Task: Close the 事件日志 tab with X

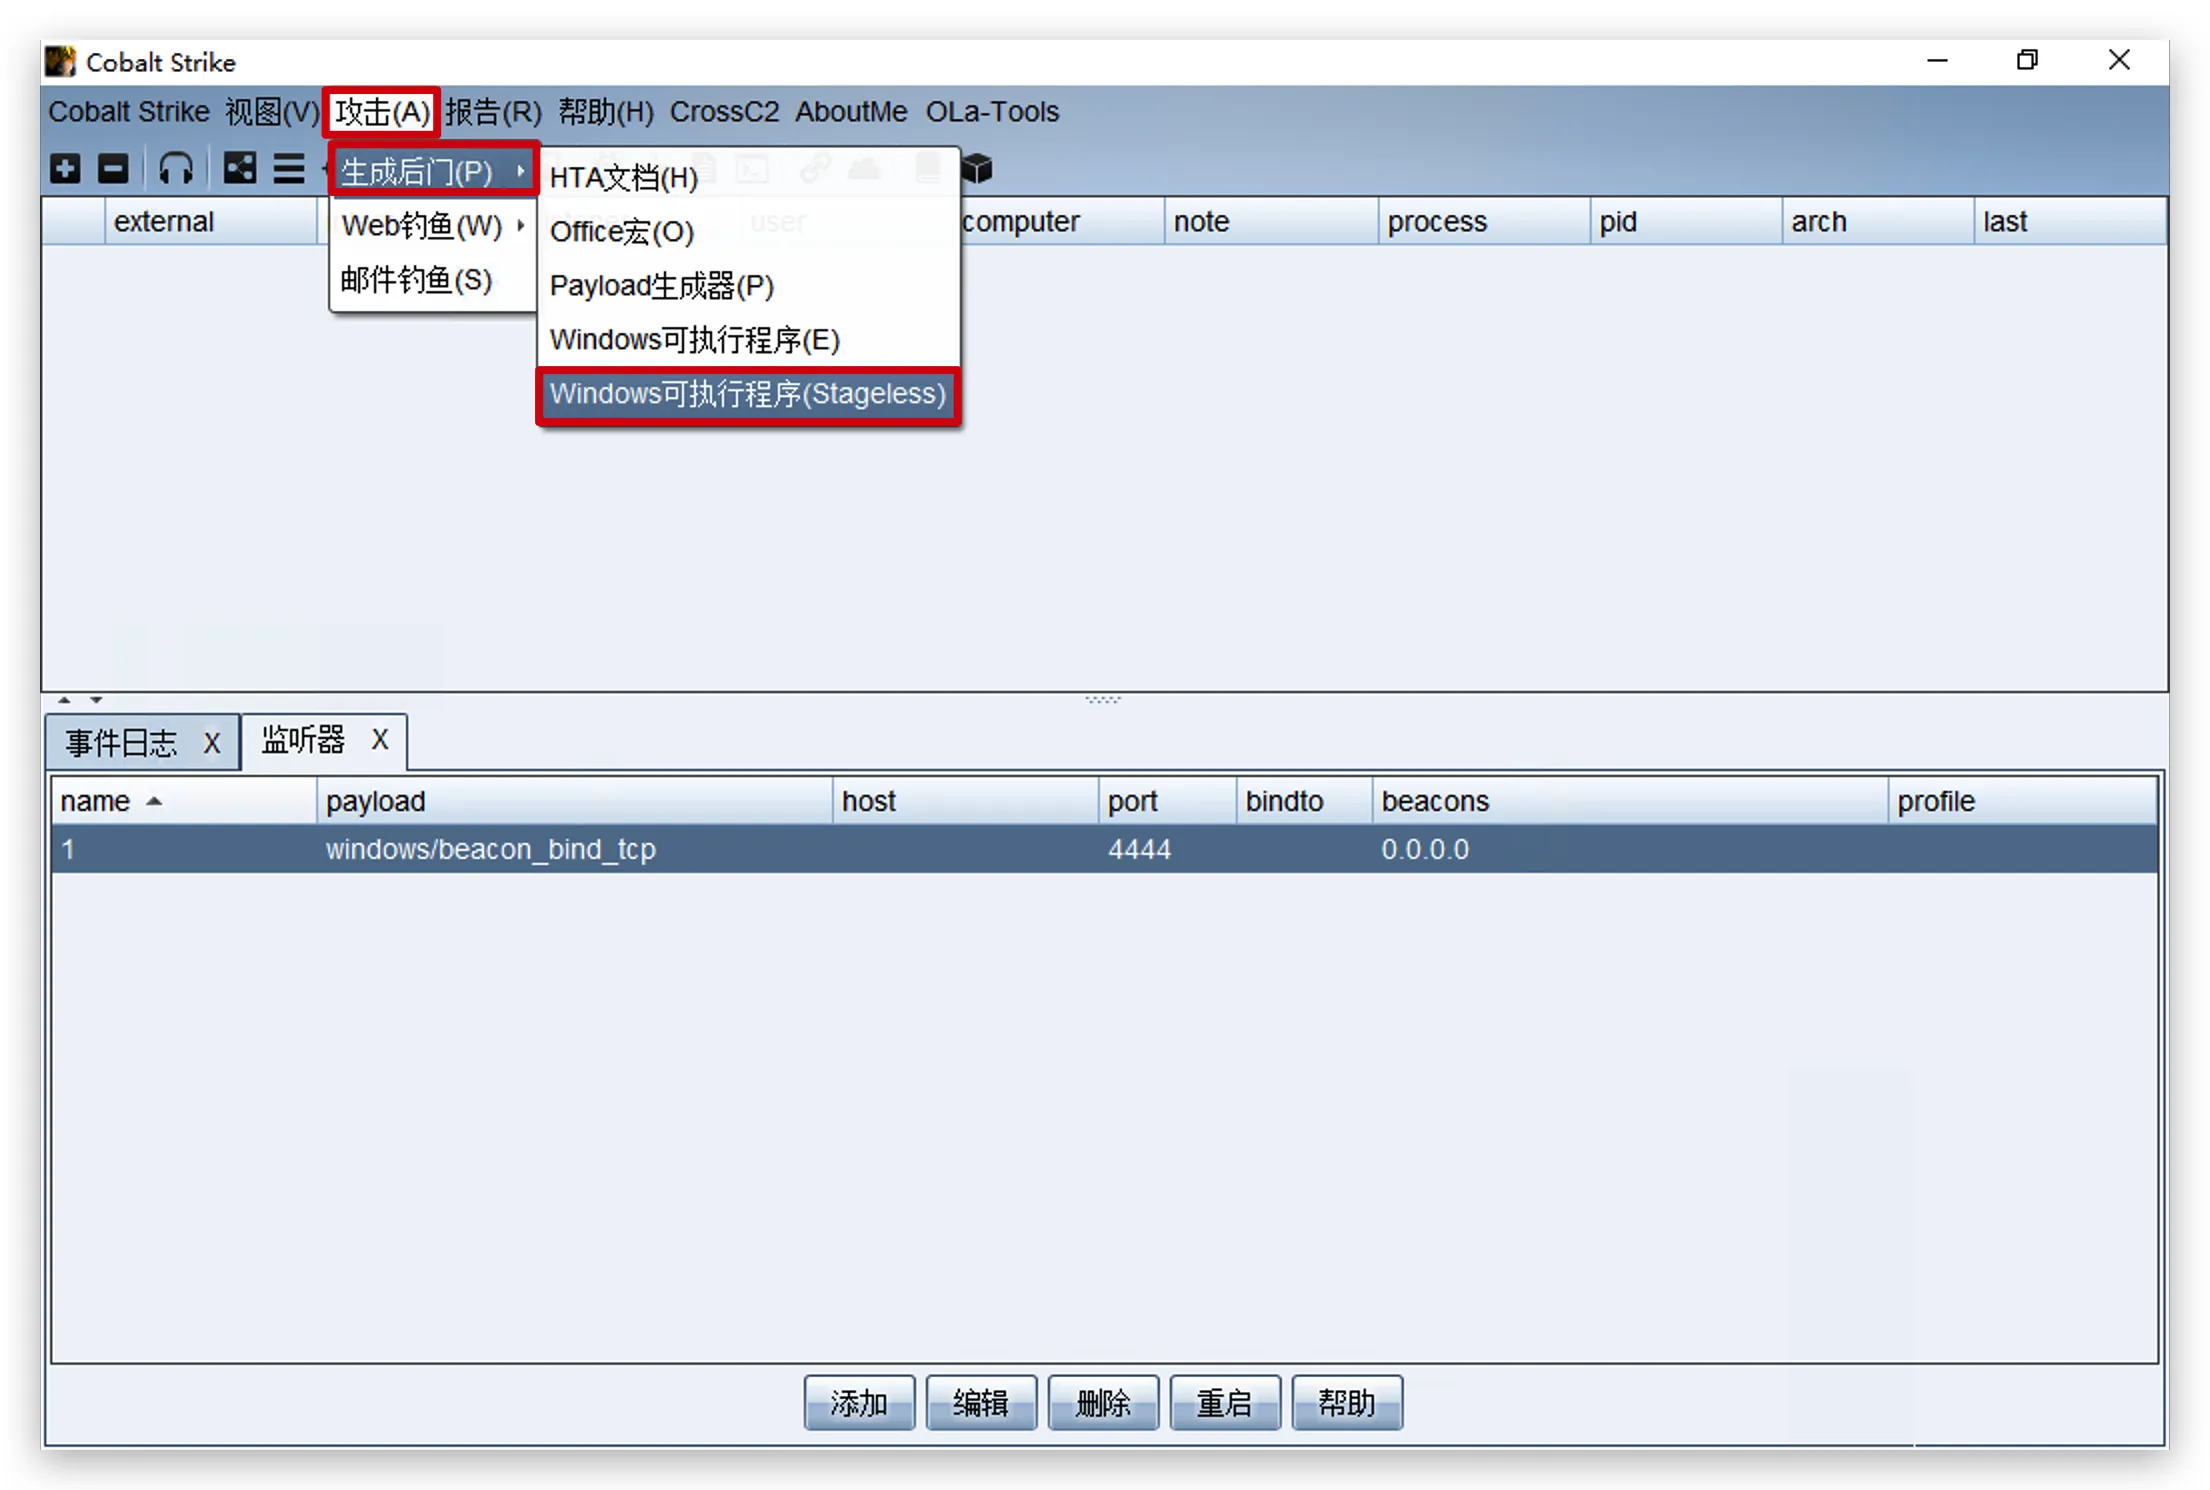Action: tap(212, 743)
